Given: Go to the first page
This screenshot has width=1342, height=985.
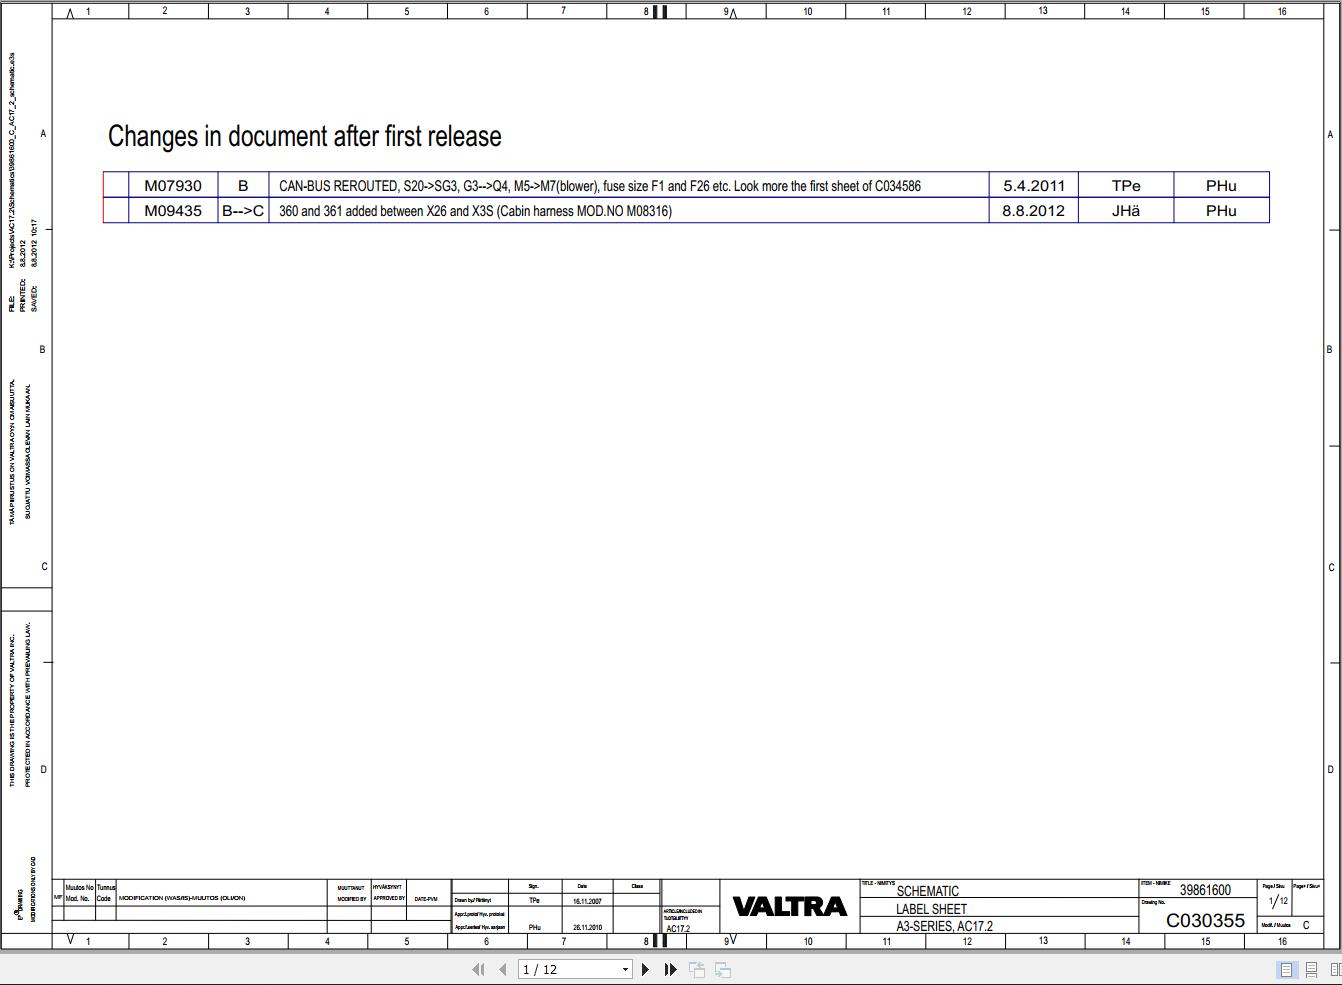Looking at the screenshot, I should click(x=478, y=969).
